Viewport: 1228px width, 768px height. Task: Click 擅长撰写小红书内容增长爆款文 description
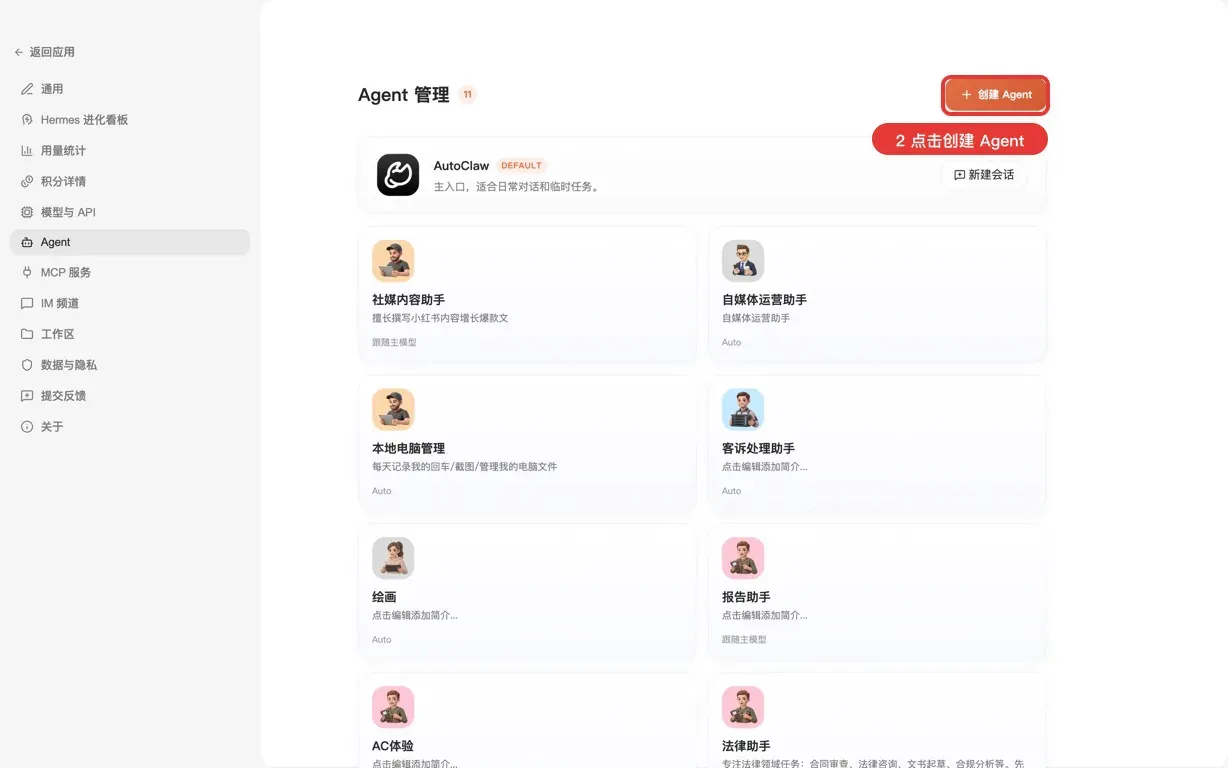[x=440, y=318]
